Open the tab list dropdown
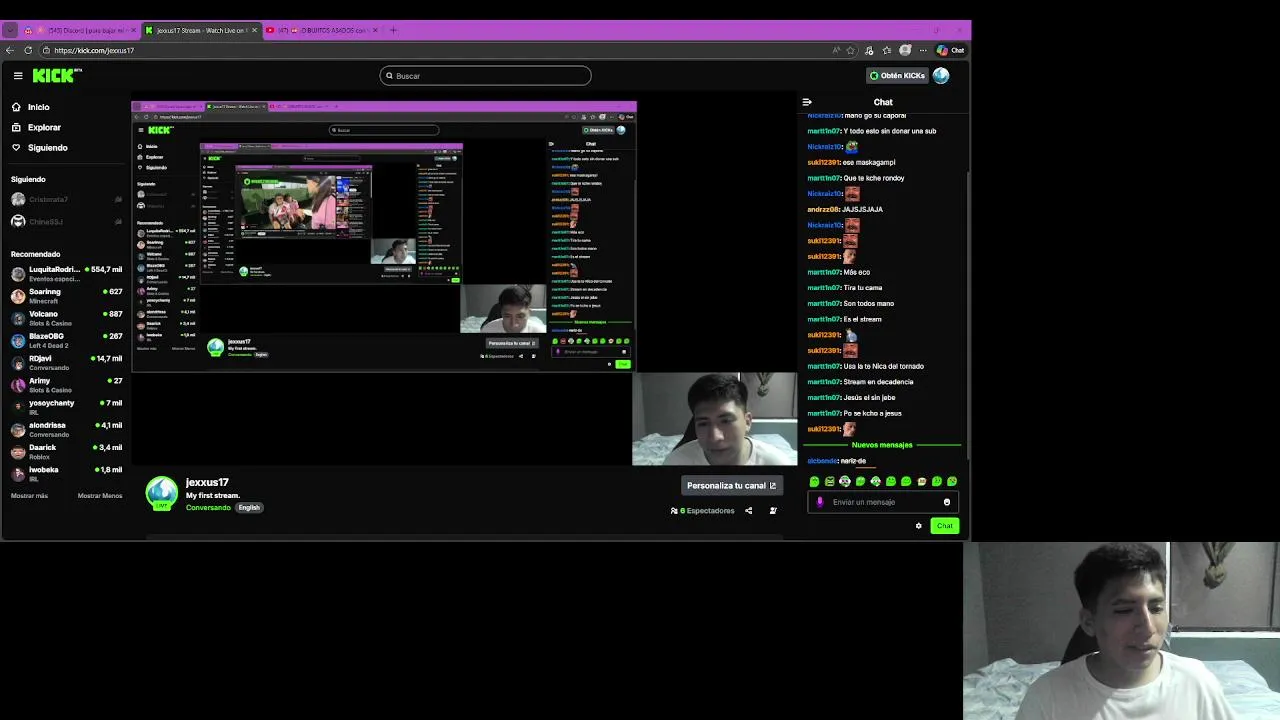Viewport: 1280px width, 720px height. pos(10,30)
